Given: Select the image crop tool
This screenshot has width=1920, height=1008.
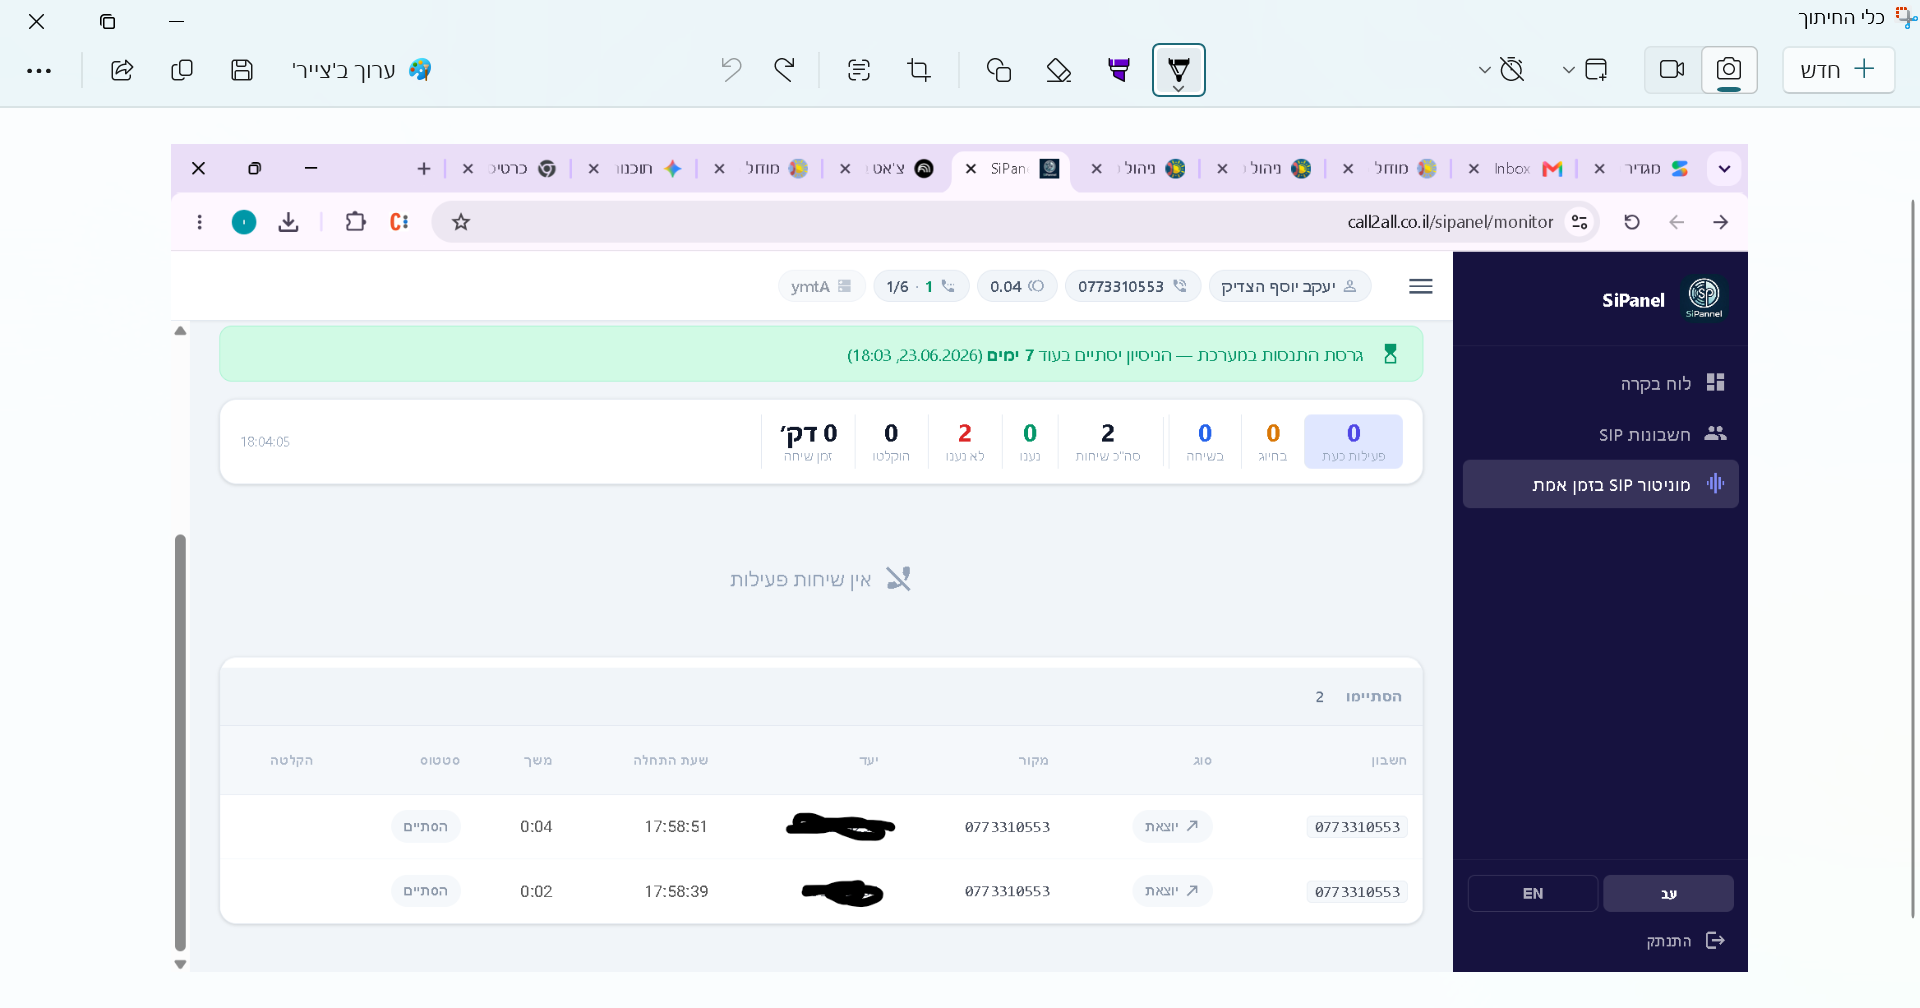Looking at the screenshot, I should [x=919, y=70].
